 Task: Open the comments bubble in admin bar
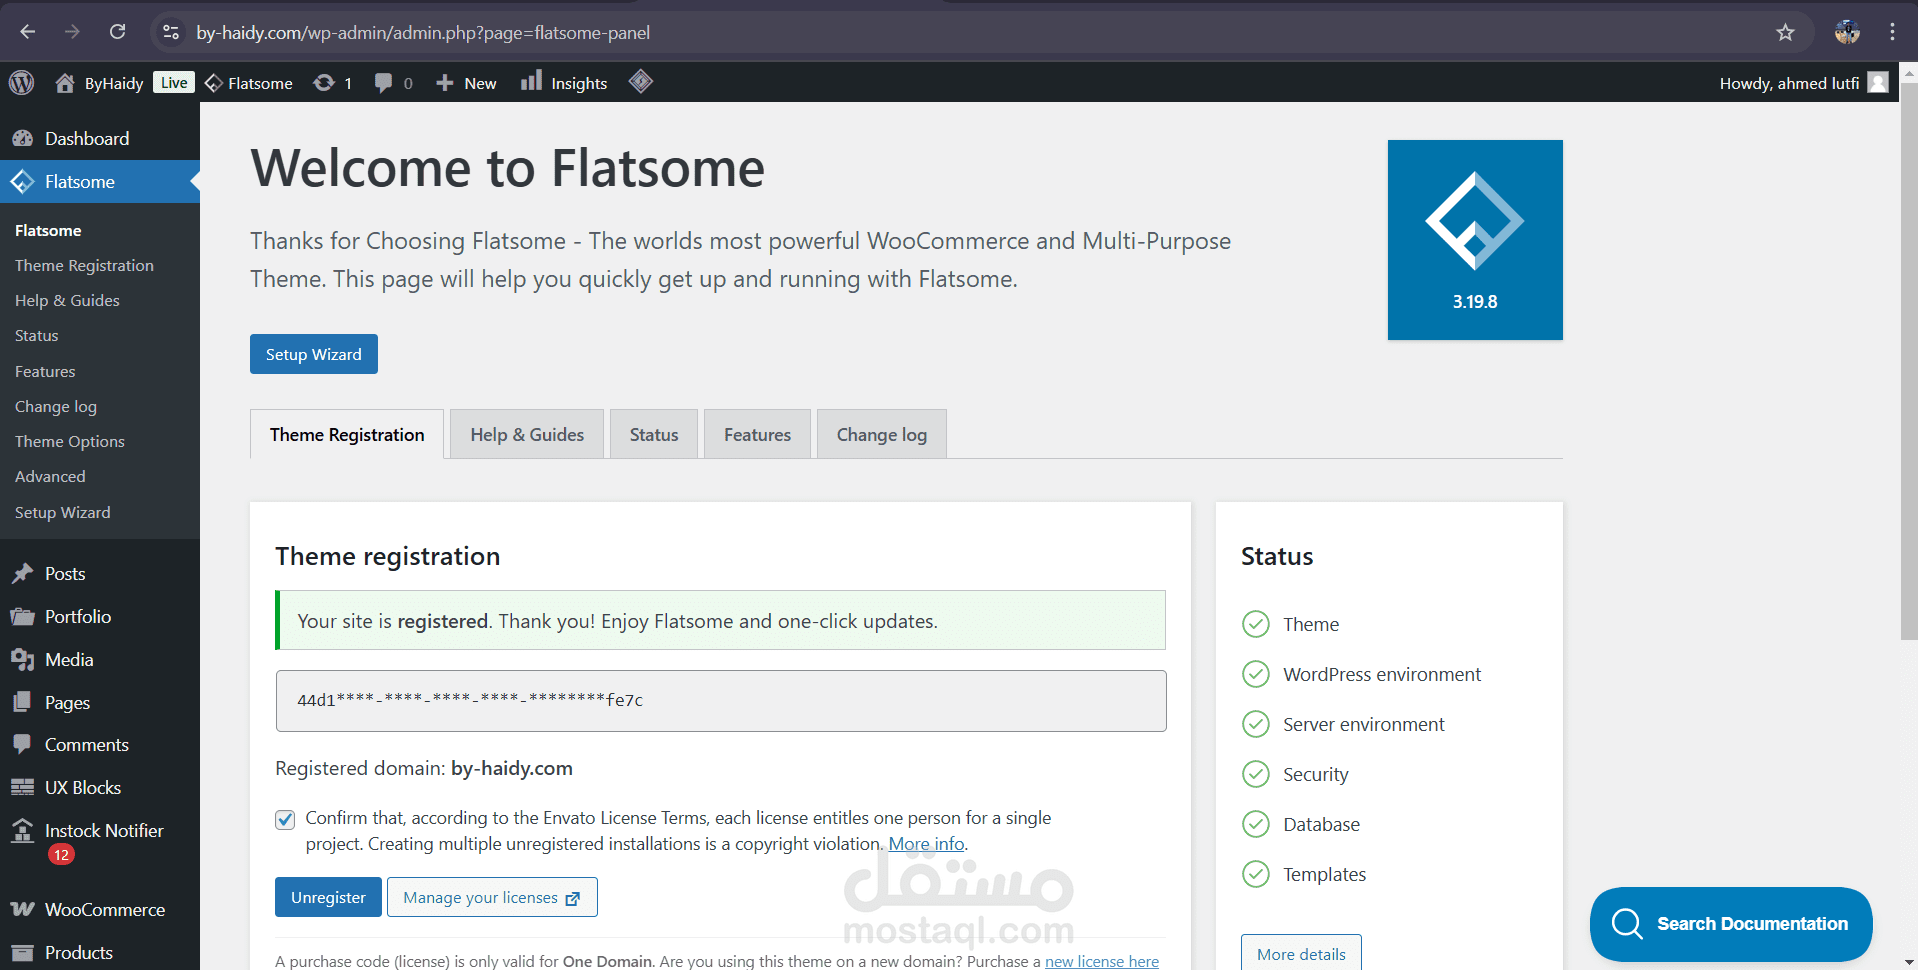[383, 83]
